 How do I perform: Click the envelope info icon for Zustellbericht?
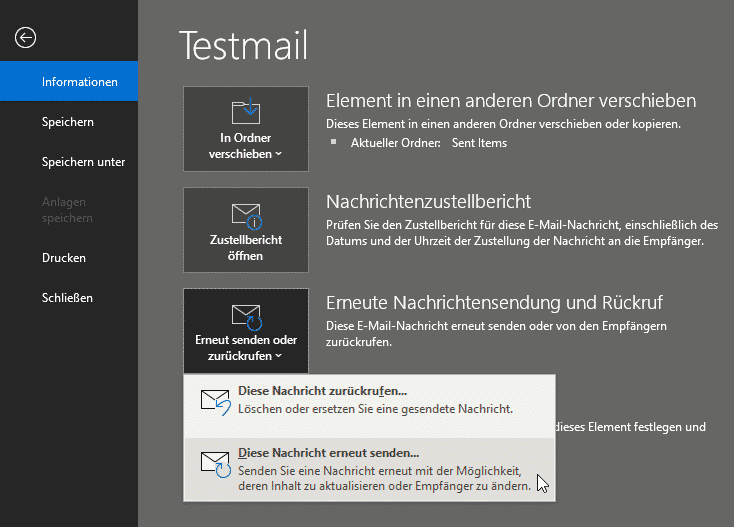click(246, 214)
